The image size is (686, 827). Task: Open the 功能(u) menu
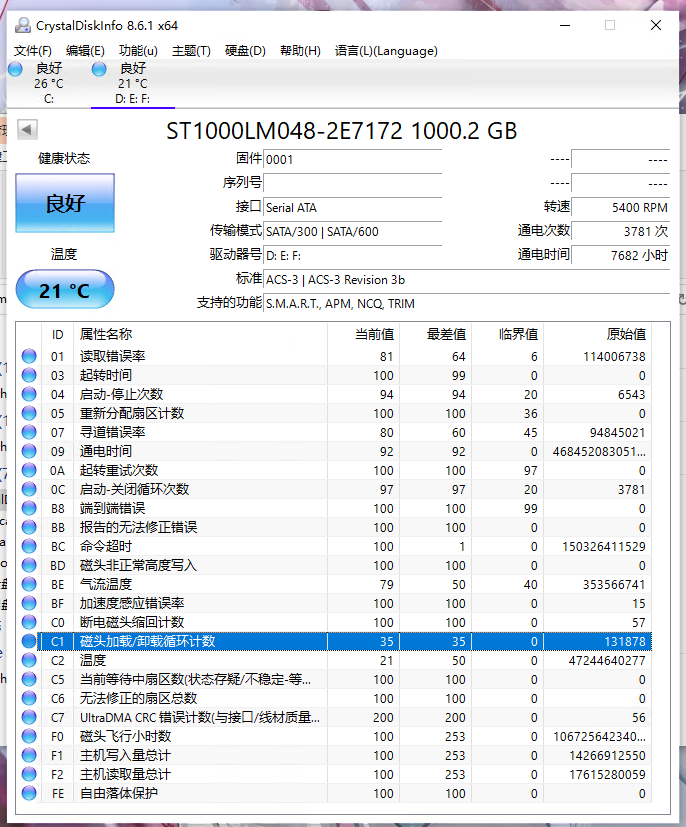(138, 51)
